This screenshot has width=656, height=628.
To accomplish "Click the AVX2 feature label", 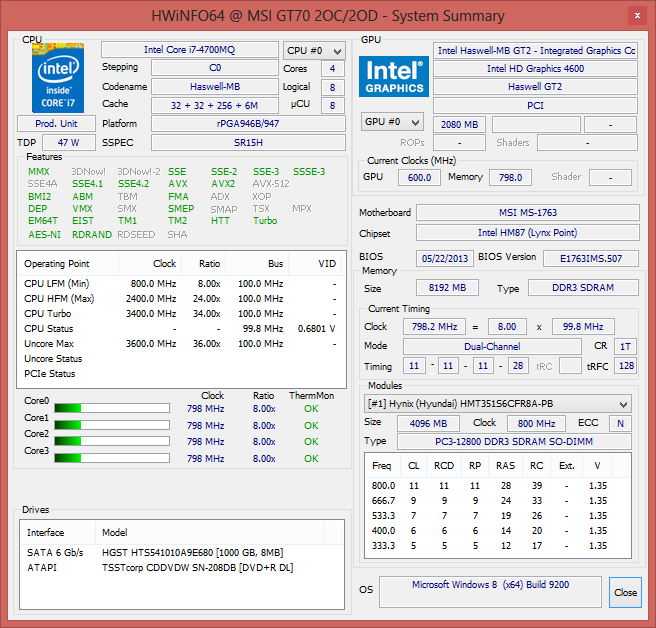I will [223, 184].
